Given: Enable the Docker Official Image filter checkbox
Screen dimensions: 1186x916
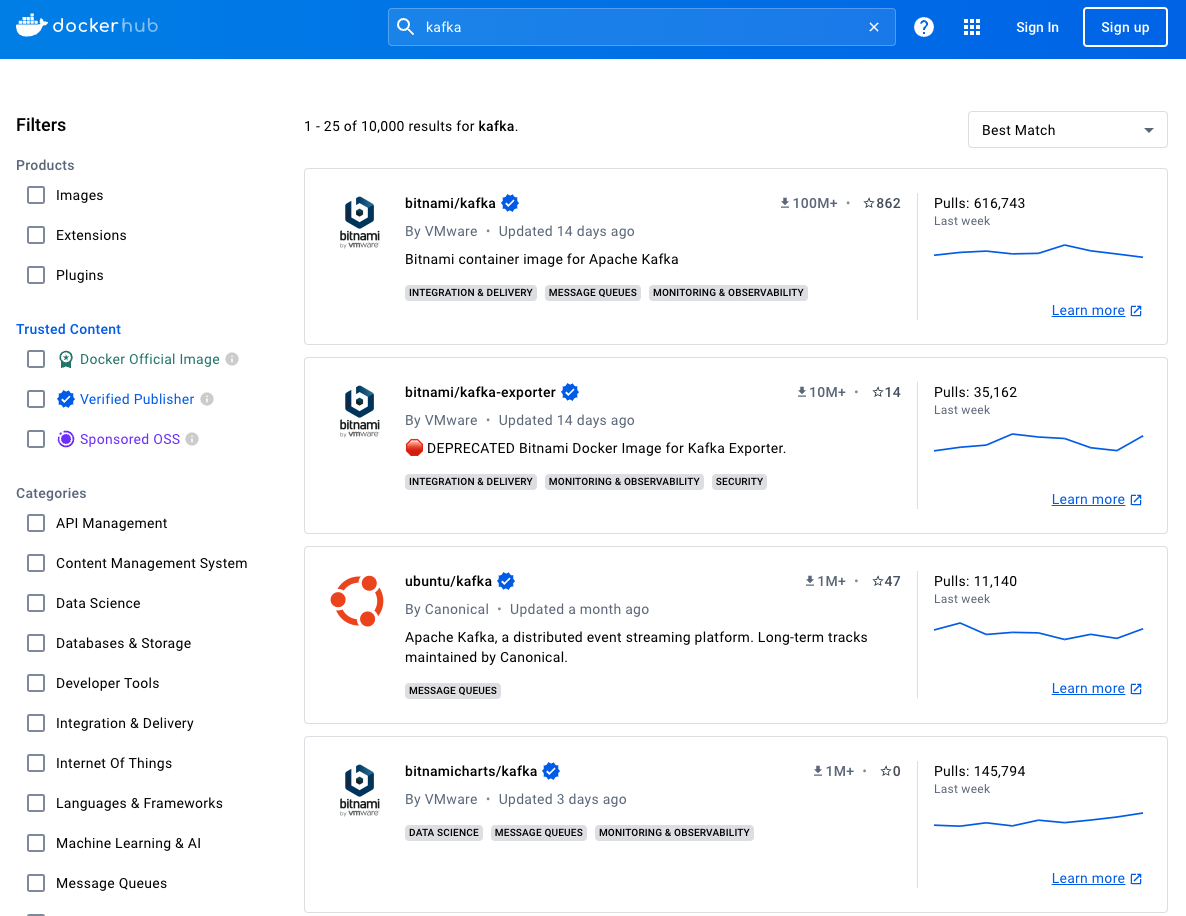Looking at the screenshot, I should pos(36,359).
